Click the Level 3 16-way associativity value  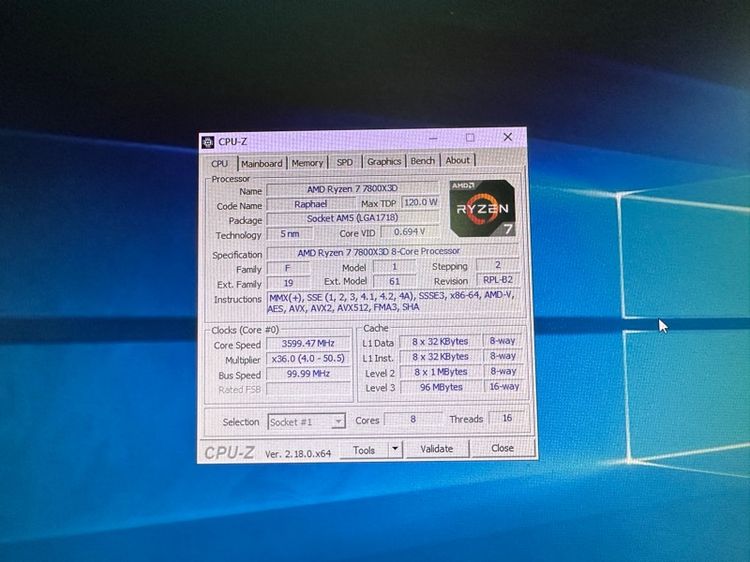(x=504, y=386)
